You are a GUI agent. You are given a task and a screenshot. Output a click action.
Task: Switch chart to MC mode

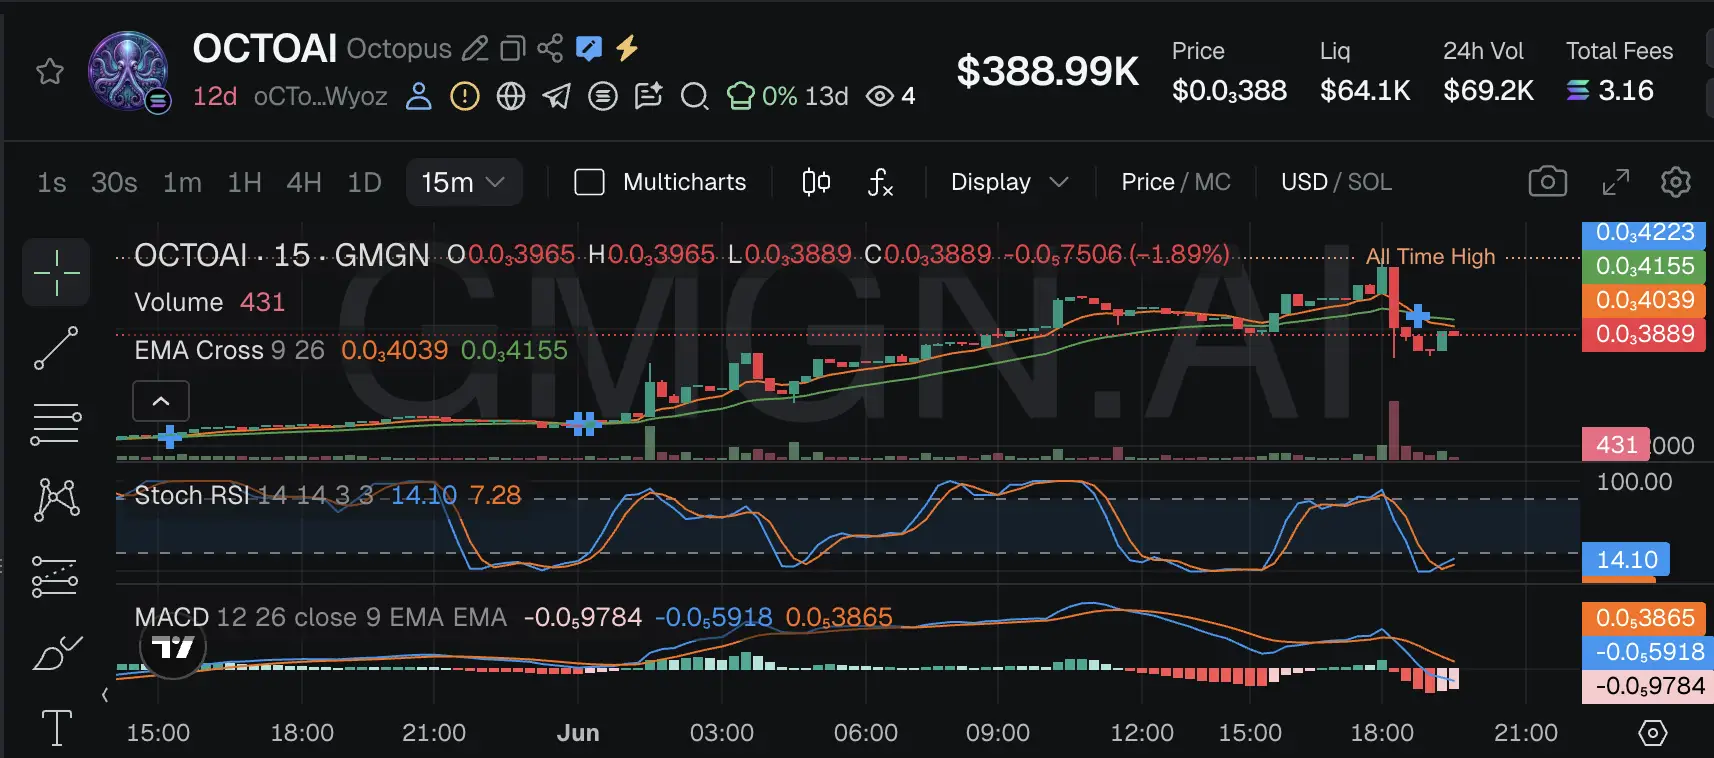[1212, 182]
